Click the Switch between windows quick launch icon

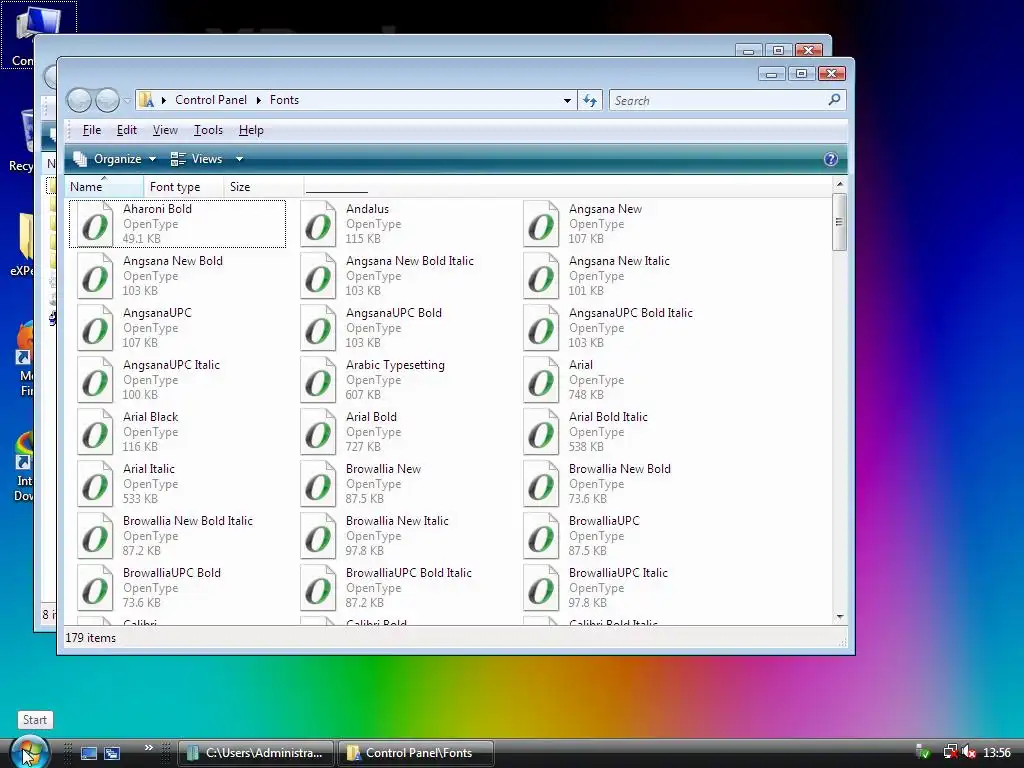(112, 753)
